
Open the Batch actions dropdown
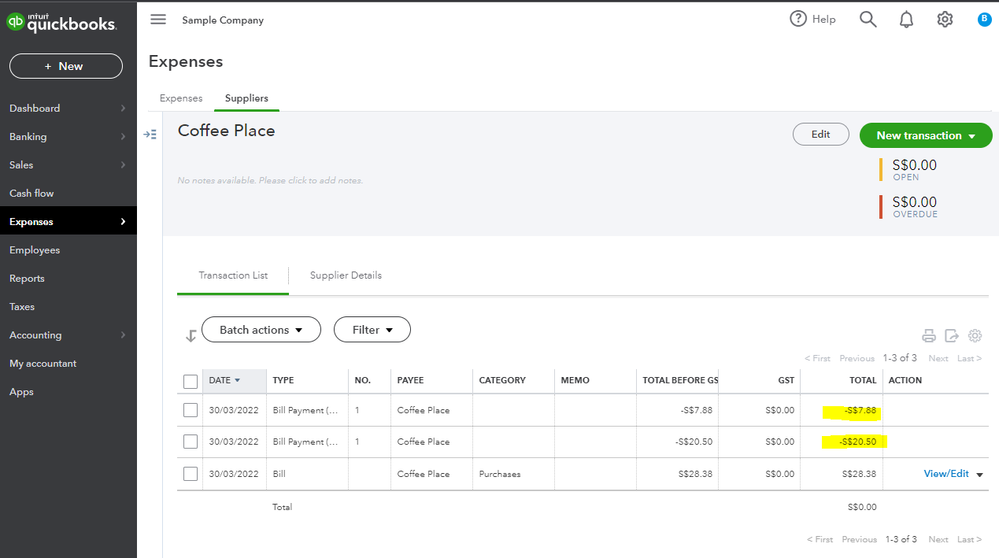coord(261,330)
